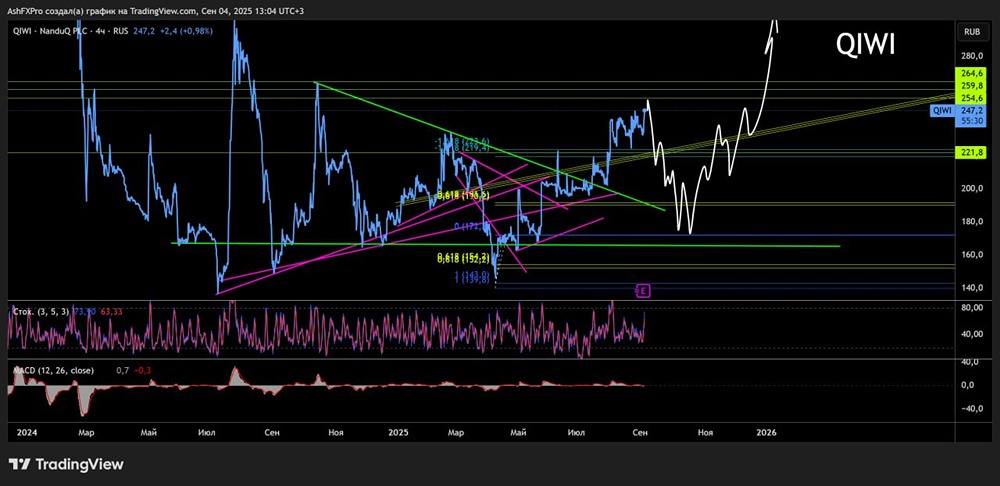Click the 140,0 price scale value
Viewport: 1000px width, 486px height.
pos(973,288)
